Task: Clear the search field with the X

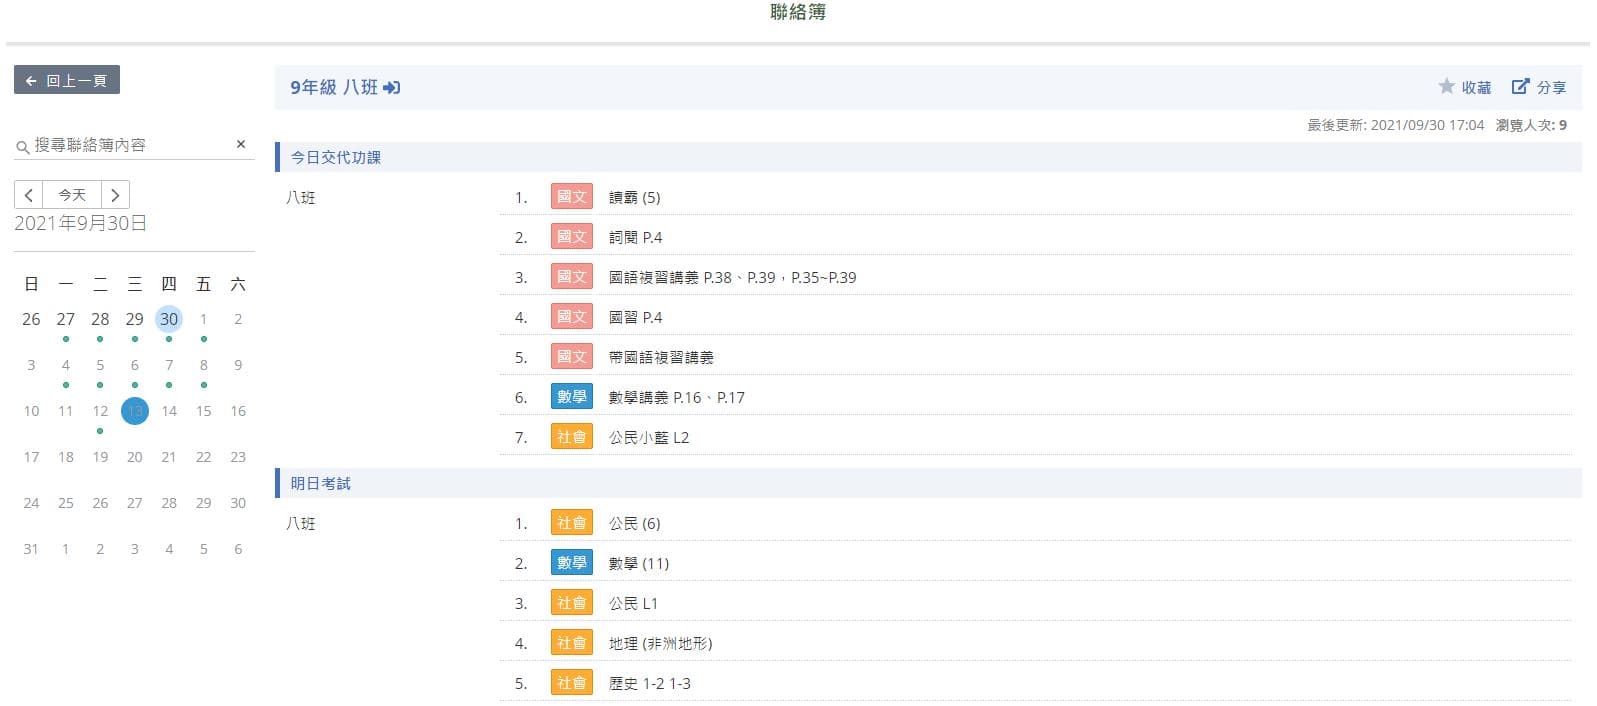Action: (241, 144)
